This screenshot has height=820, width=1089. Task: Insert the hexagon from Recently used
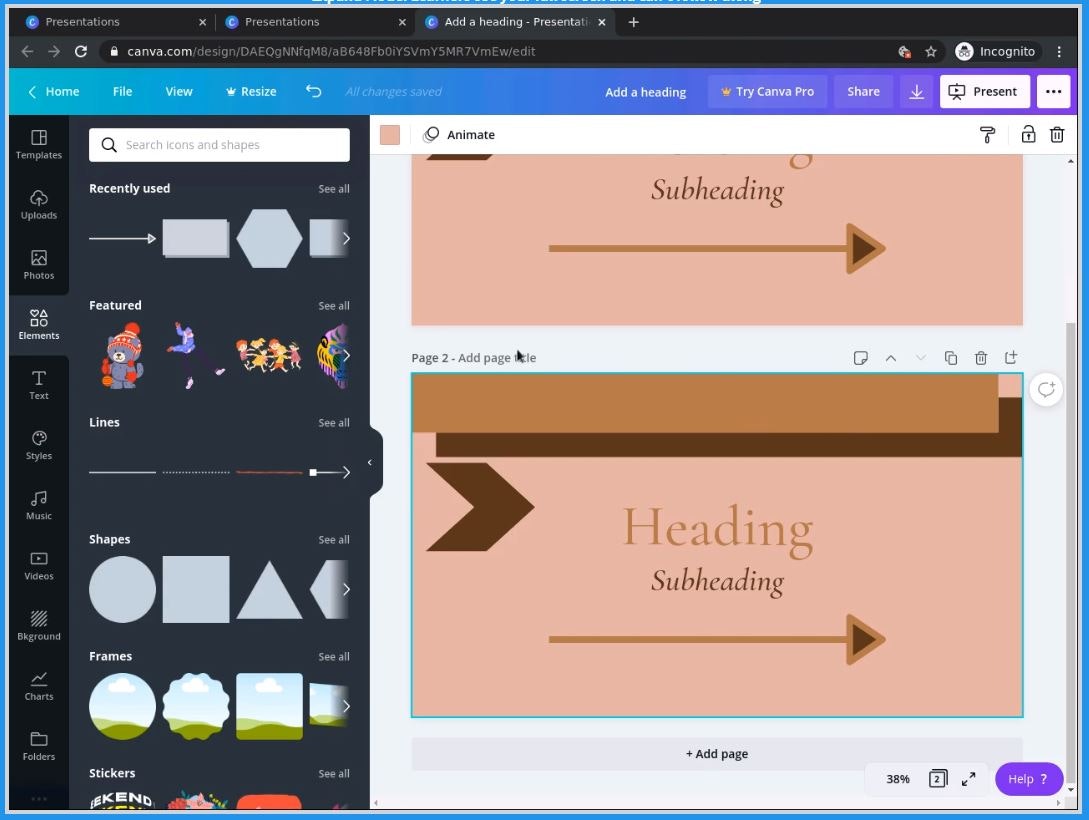[269, 238]
